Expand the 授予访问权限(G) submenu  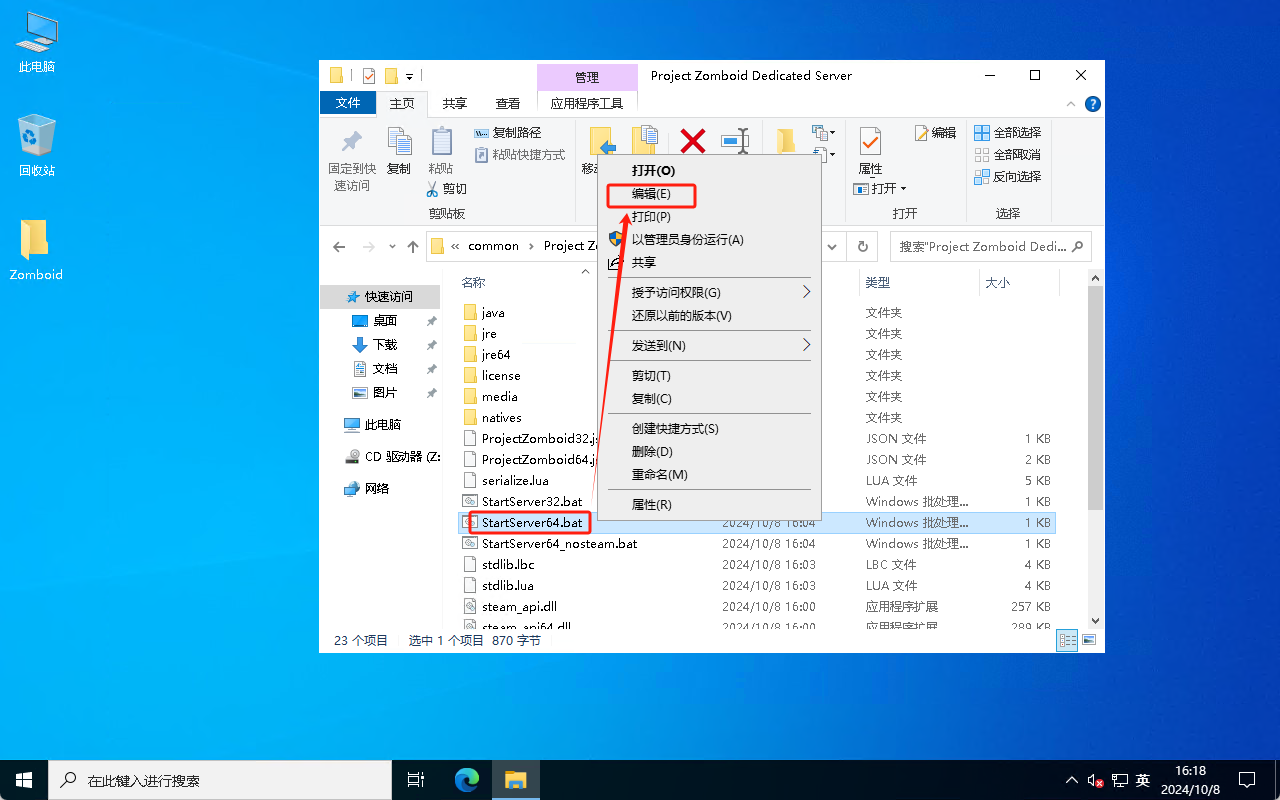point(709,292)
